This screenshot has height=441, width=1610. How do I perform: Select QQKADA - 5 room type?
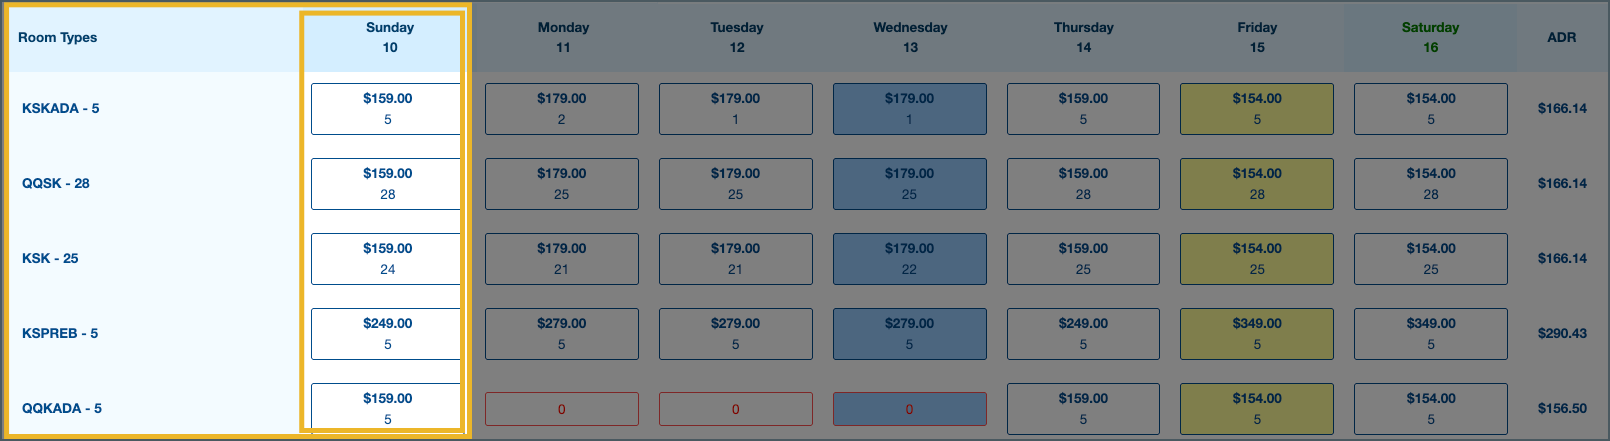point(62,408)
